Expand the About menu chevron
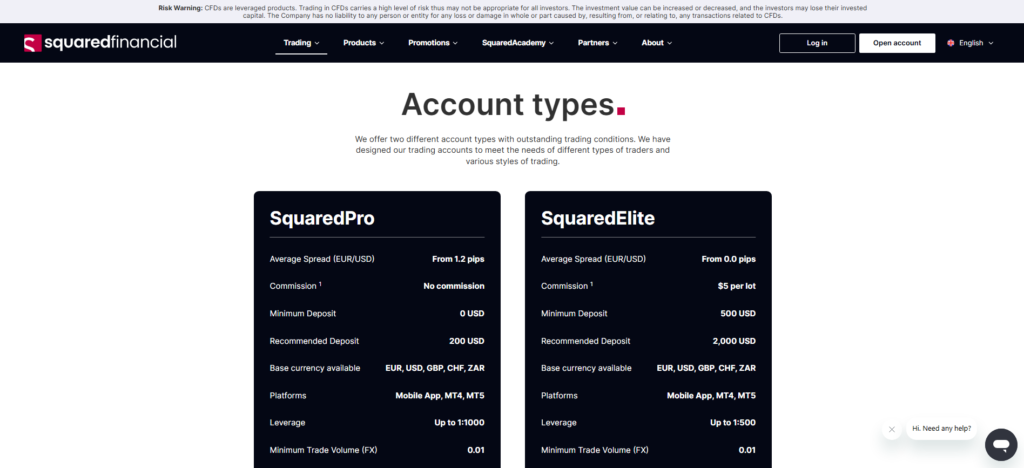1024x468 pixels. (x=669, y=43)
